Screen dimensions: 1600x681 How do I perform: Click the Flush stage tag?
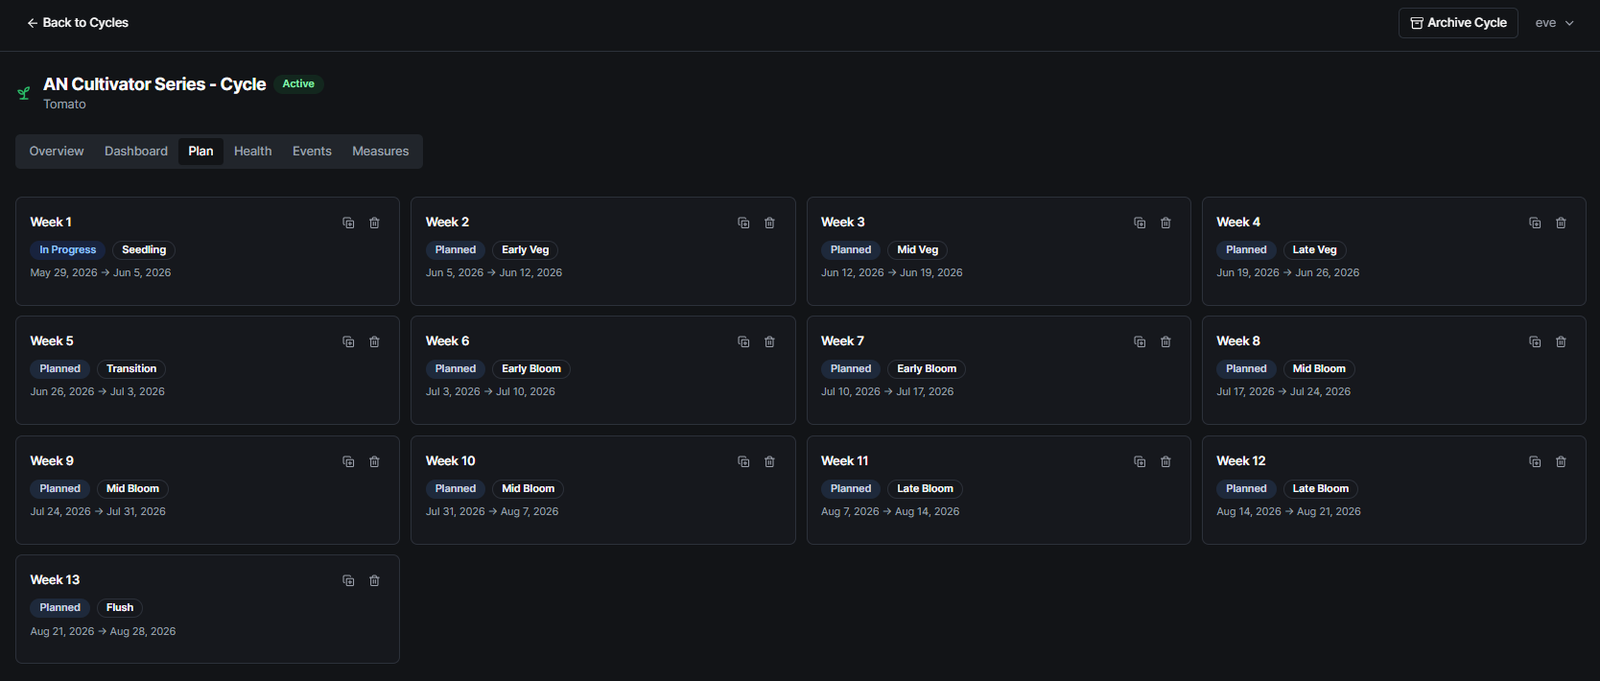(x=120, y=608)
